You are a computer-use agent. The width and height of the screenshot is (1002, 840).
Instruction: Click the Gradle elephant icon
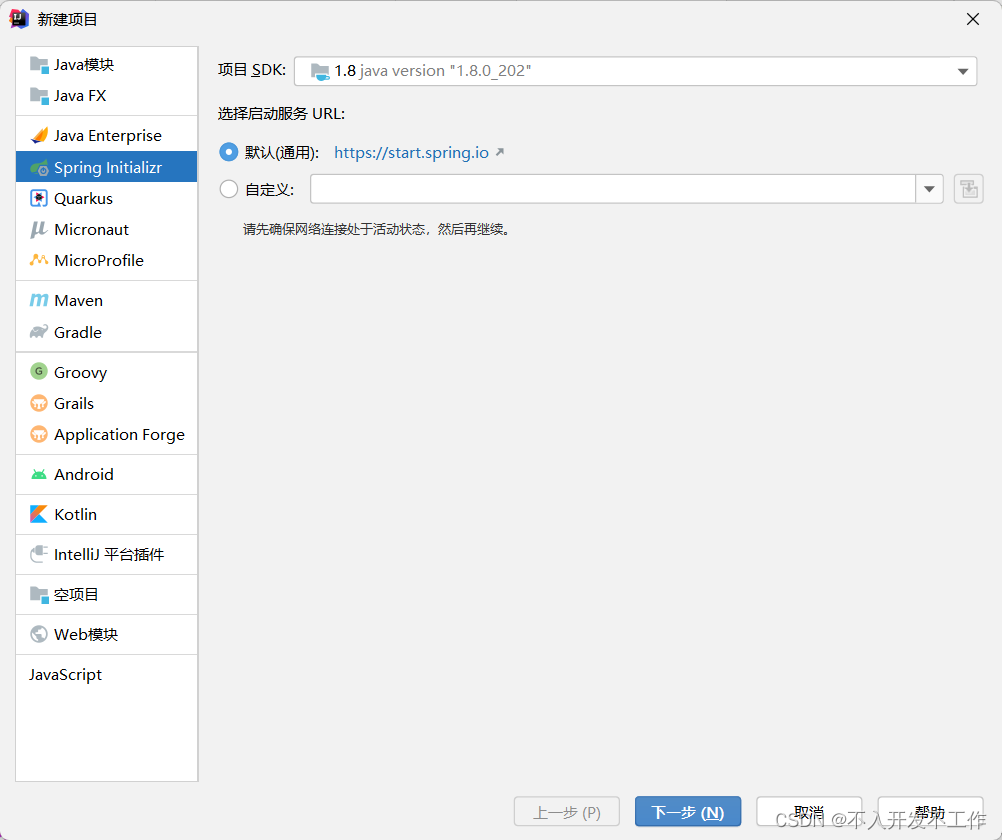tap(39, 332)
